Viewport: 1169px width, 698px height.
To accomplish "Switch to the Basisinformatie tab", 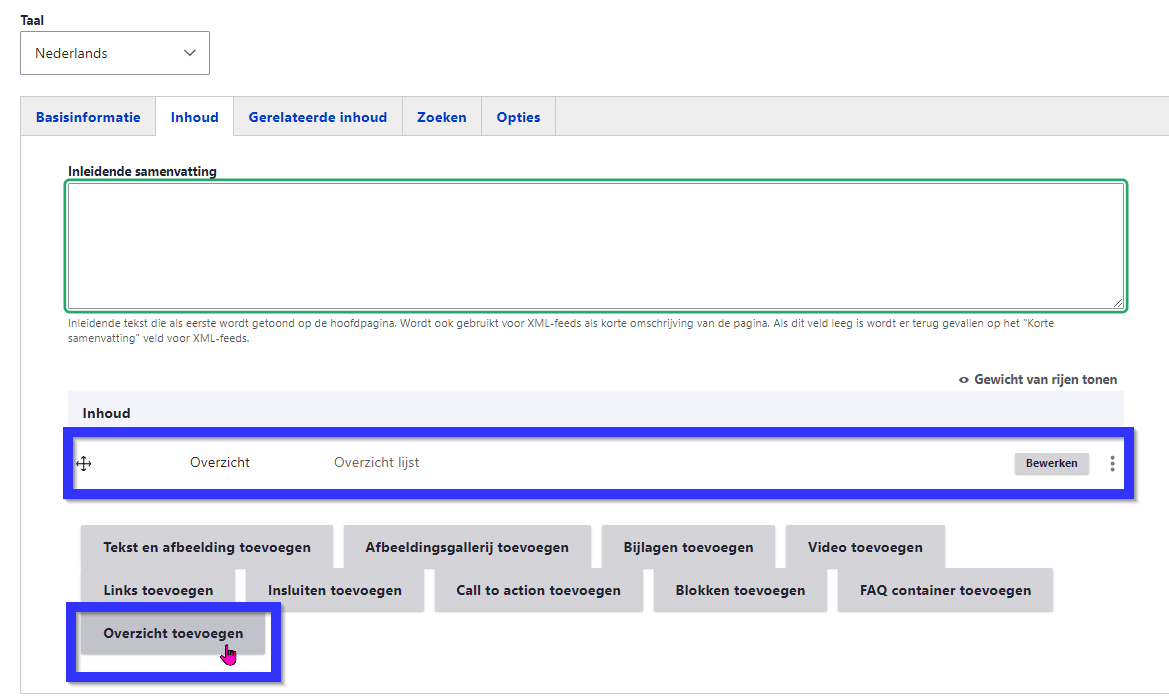I will [88, 117].
